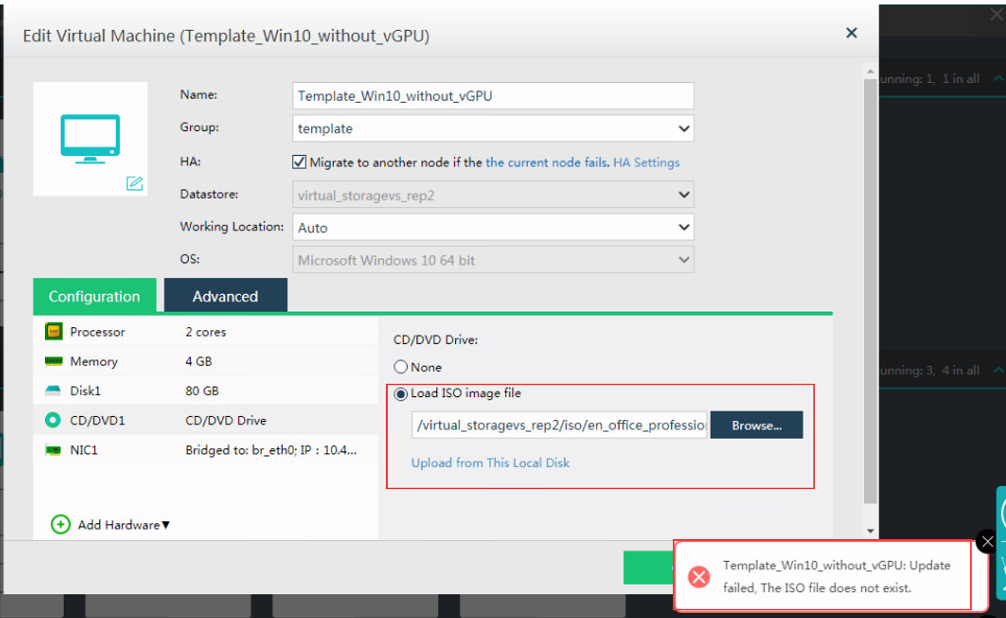This screenshot has width=1006, height=618.
Task: Open the Upload from This Local Disk link
Action: pyautogui.click(x=490, y=463)
